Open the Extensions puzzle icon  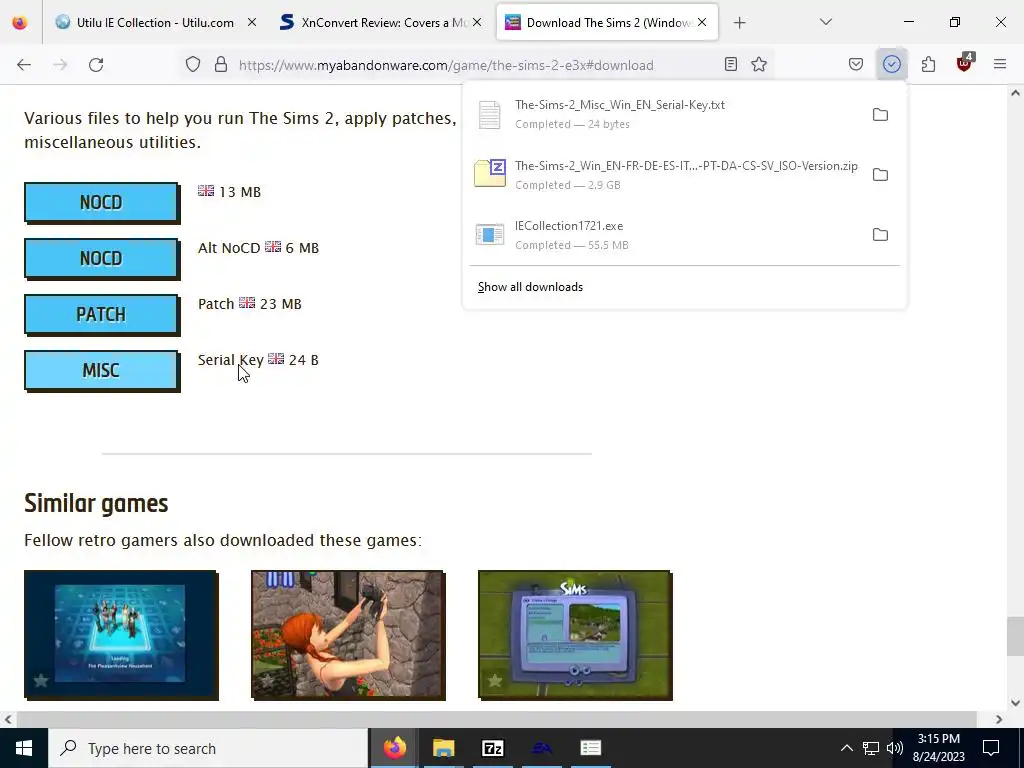point(928,64)
